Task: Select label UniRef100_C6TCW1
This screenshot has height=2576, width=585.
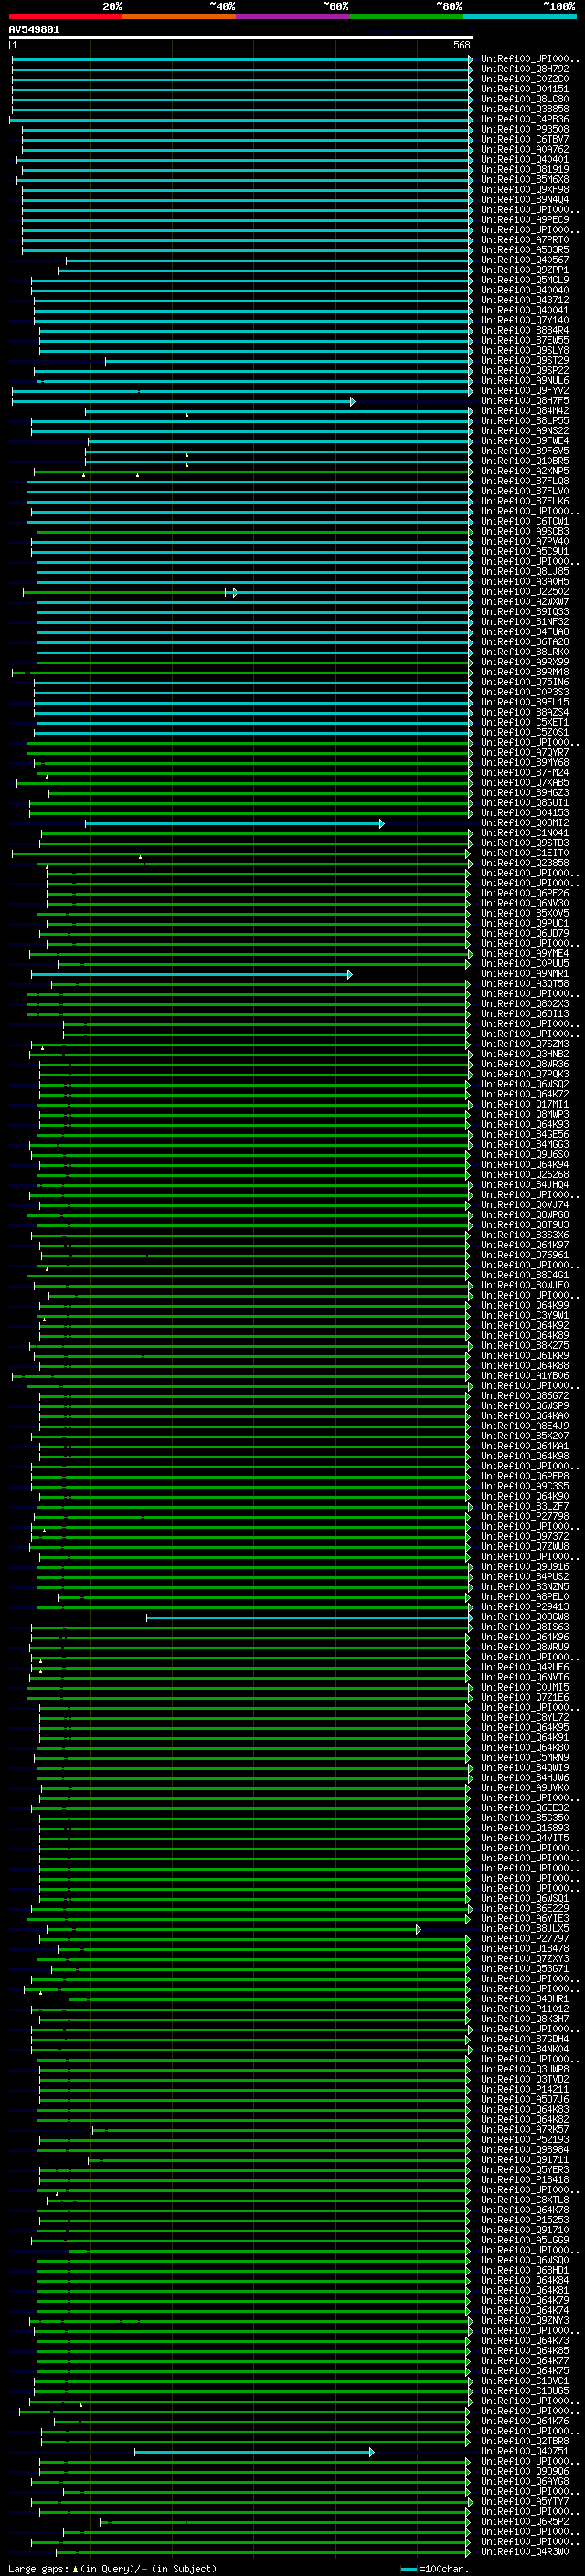Action: pos(525,521)
